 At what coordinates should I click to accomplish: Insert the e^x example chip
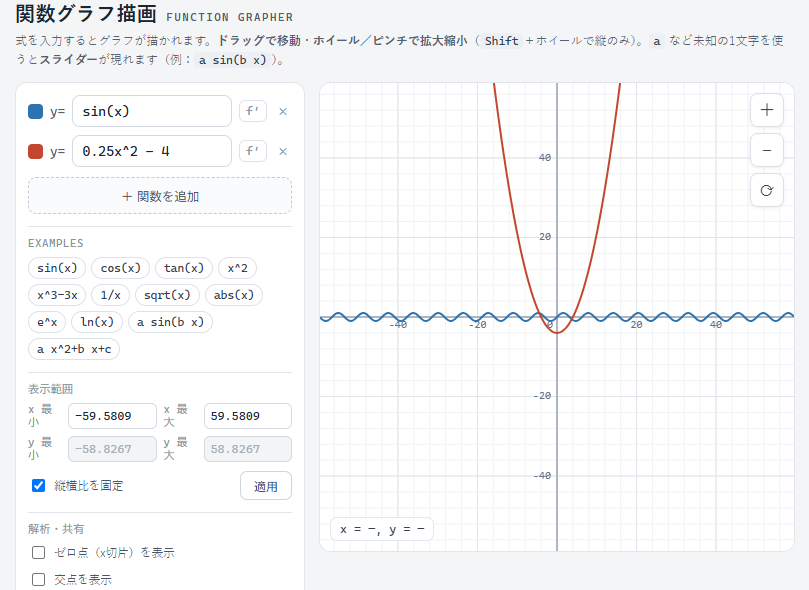pos(47,322)
